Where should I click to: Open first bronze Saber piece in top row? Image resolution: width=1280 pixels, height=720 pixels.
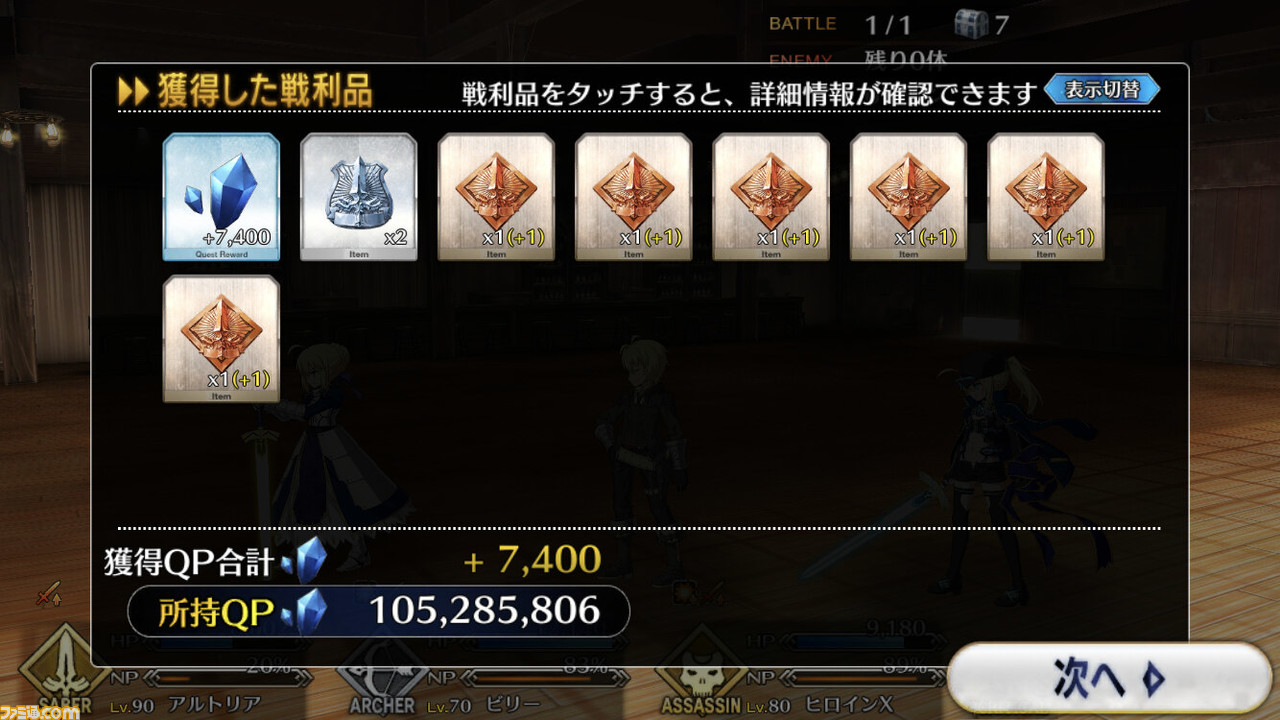click(x=496, y=197)
